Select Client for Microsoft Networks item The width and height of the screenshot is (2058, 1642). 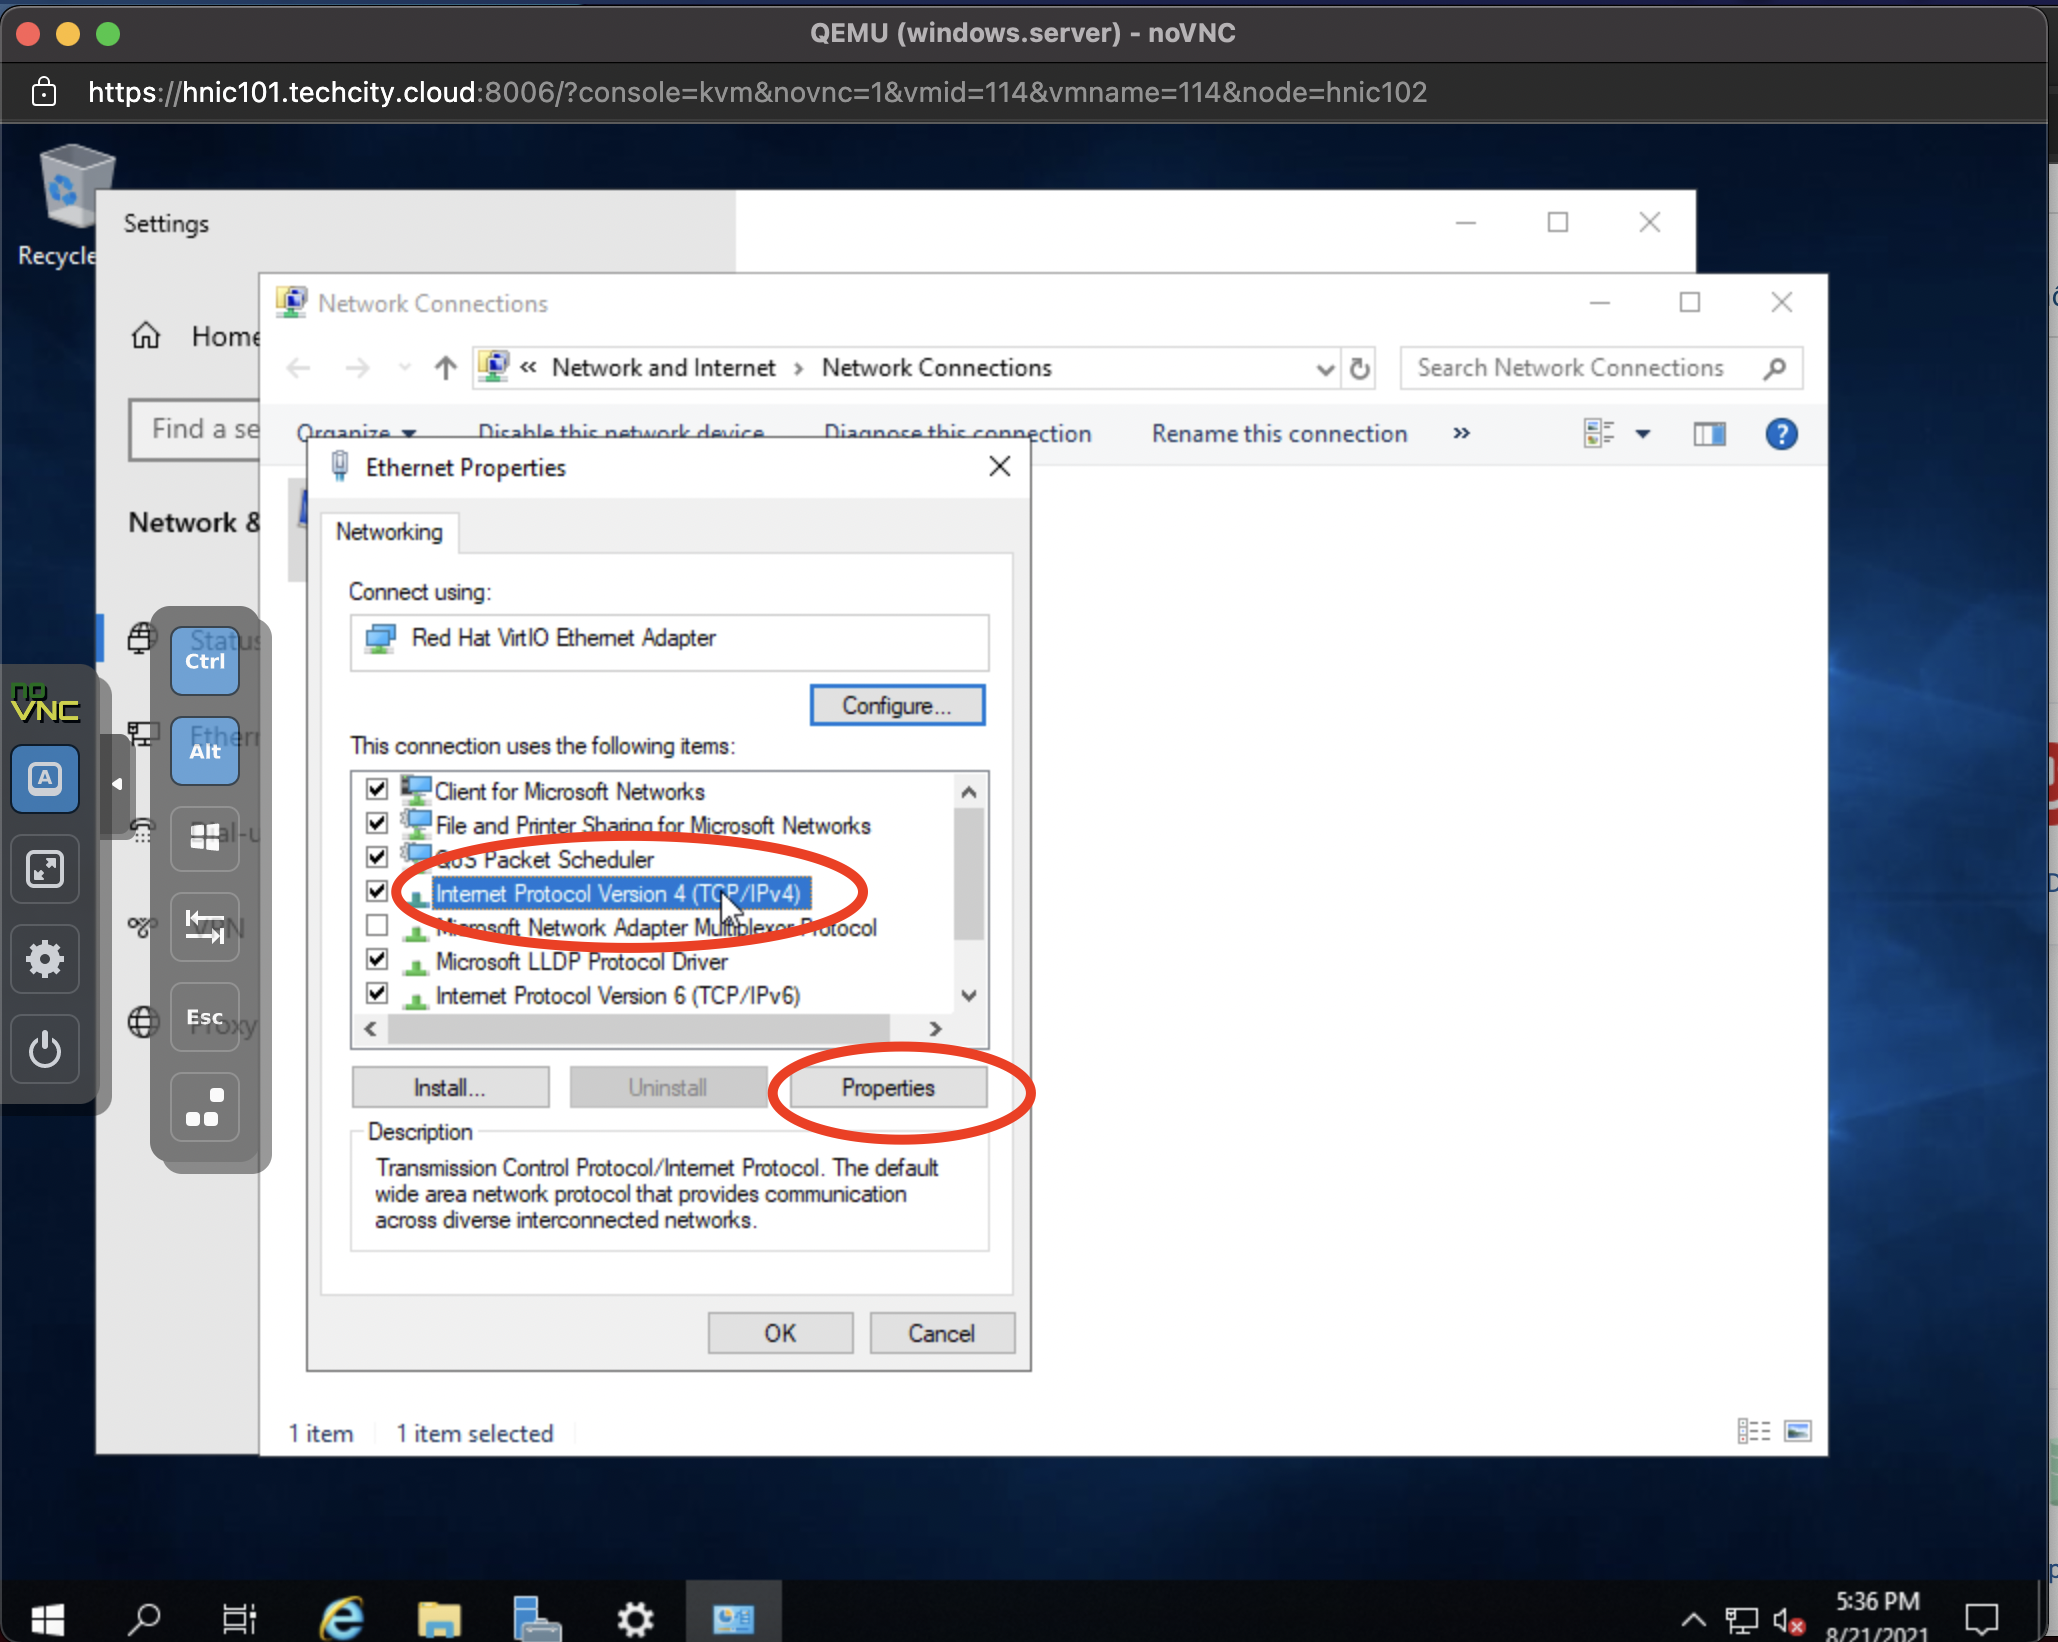tap(569, 791)
